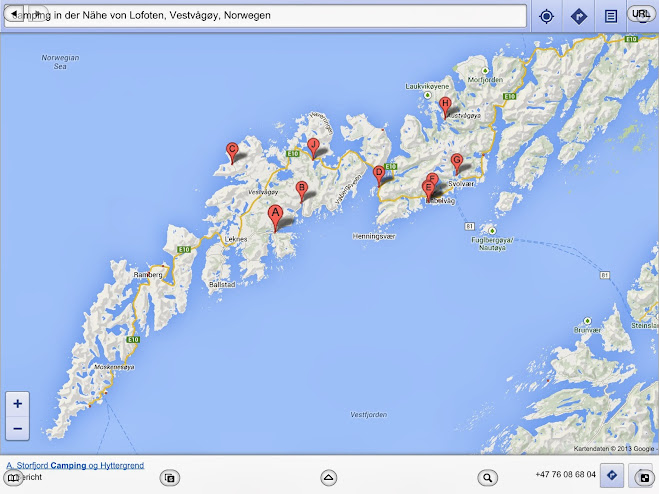Center map on my location
This screenshot has height=494, width=659.
click(546, 16)
